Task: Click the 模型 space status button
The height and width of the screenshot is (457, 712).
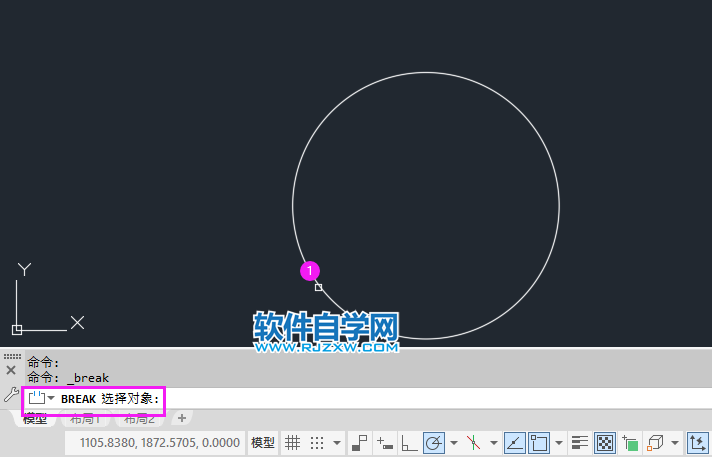Action: pyautogui.click(x=263, y=442)
